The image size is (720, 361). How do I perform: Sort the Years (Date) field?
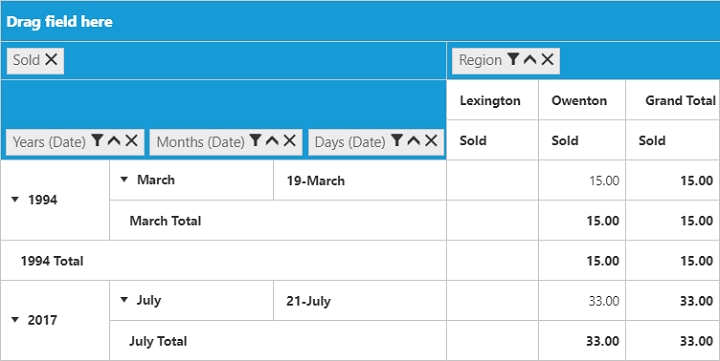[x=114, y=141]
